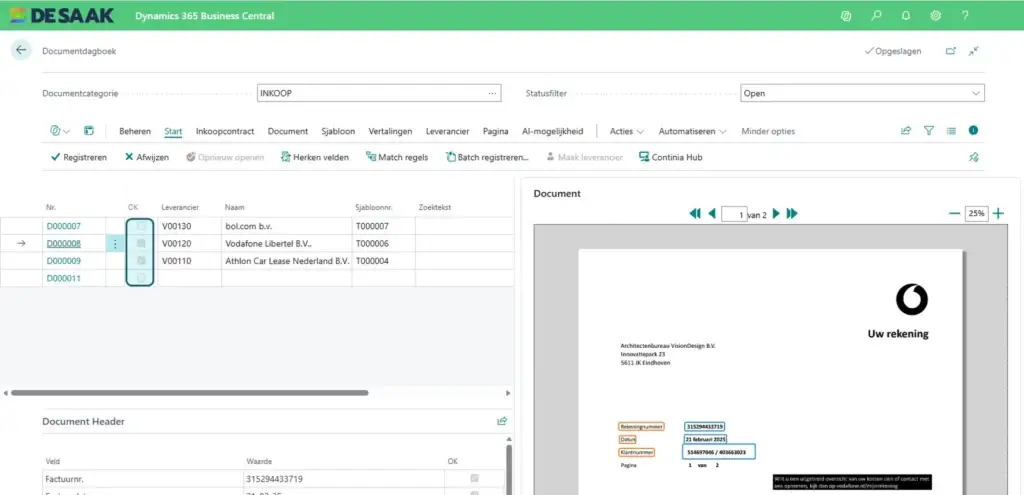Open document D000009 link
This screenshot has width=1024, height=495.
[63, 261]
